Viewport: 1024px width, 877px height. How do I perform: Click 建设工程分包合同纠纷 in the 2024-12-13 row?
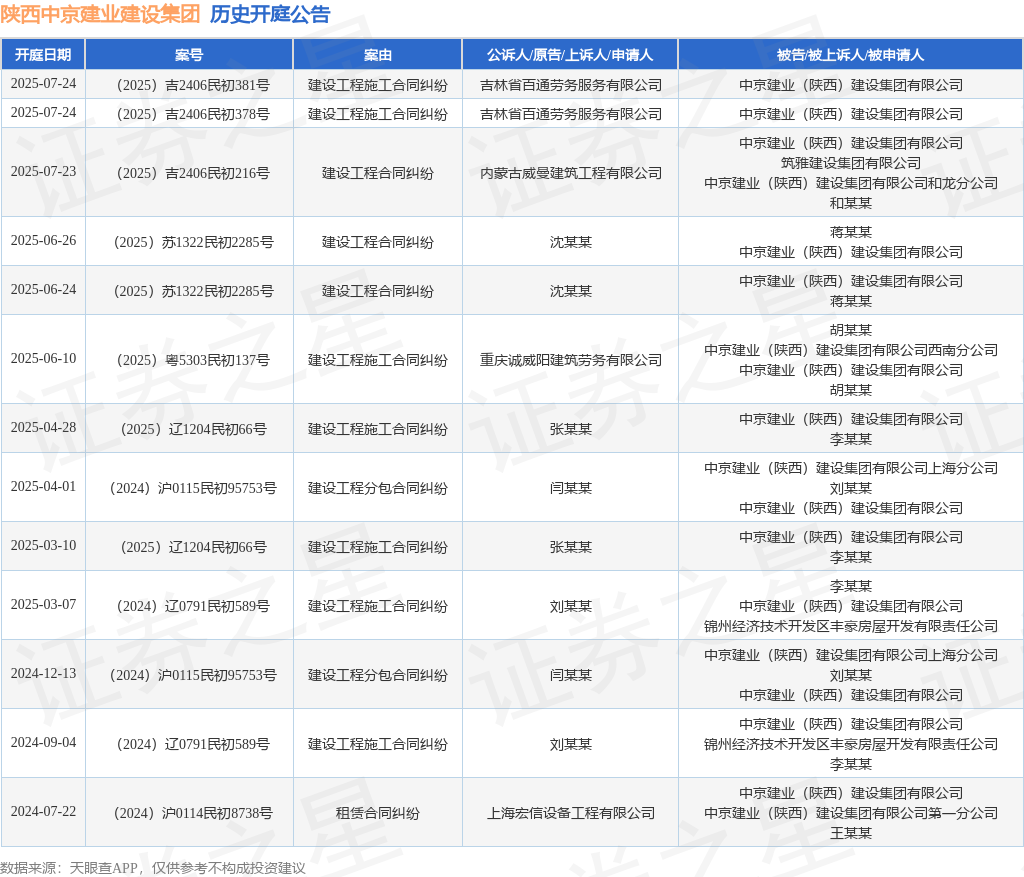(377, 675)
